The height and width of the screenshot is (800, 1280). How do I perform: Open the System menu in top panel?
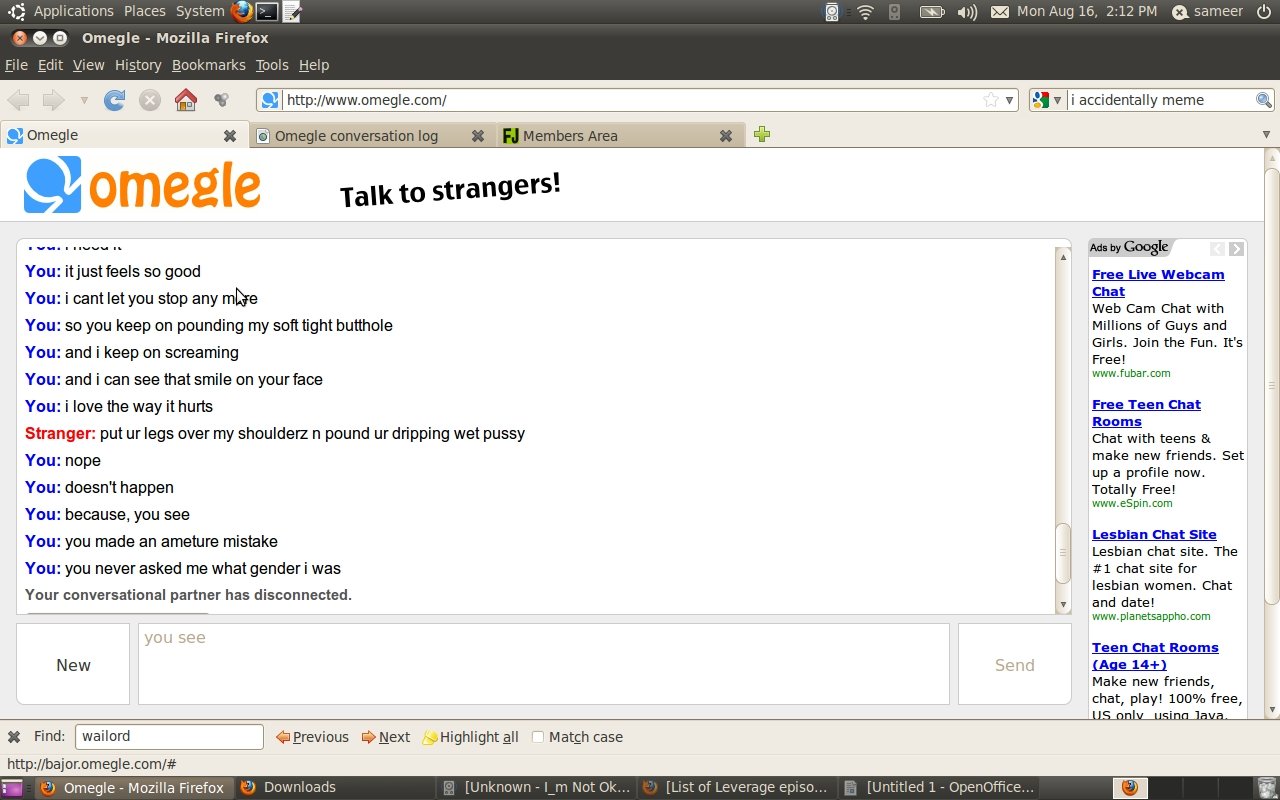[x=200, y=11]
